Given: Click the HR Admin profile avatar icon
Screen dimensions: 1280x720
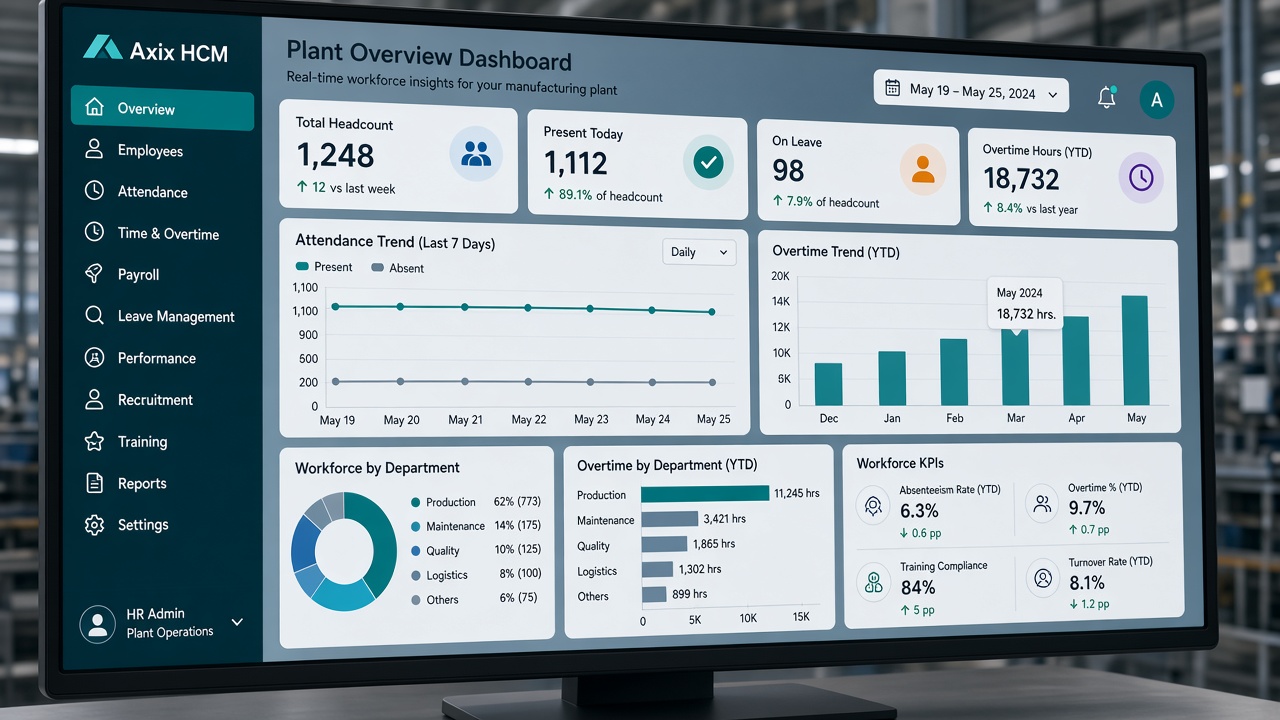Looking at the screenshot, I should [x=97, y=623].
